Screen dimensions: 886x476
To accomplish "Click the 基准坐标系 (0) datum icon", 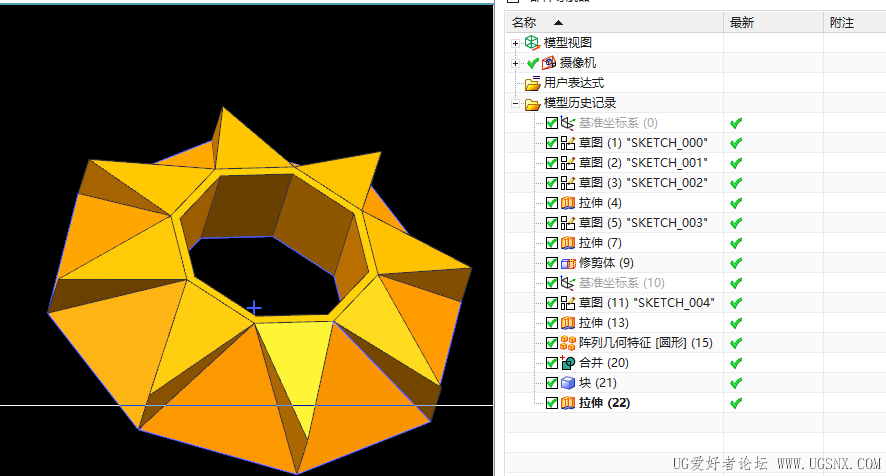I will 568,123.
